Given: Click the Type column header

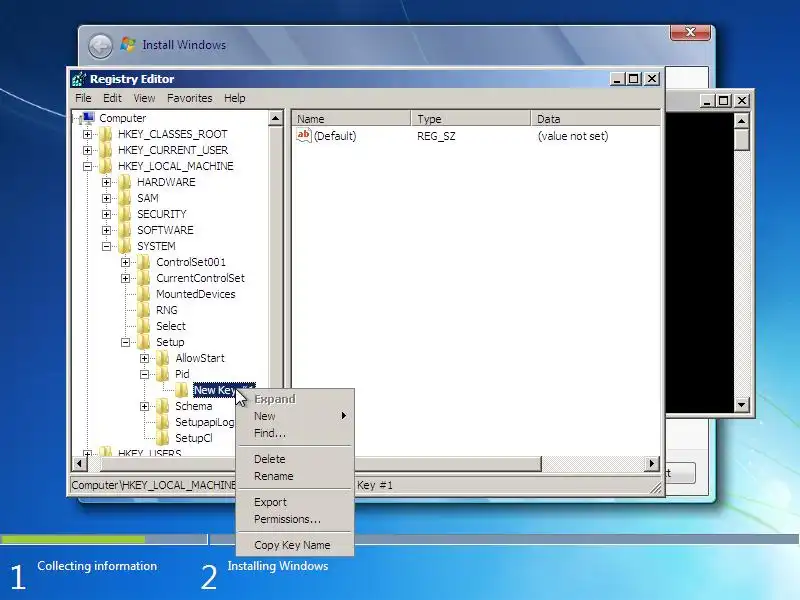Looking at the screenshot, I should click(x=471, y=119).
